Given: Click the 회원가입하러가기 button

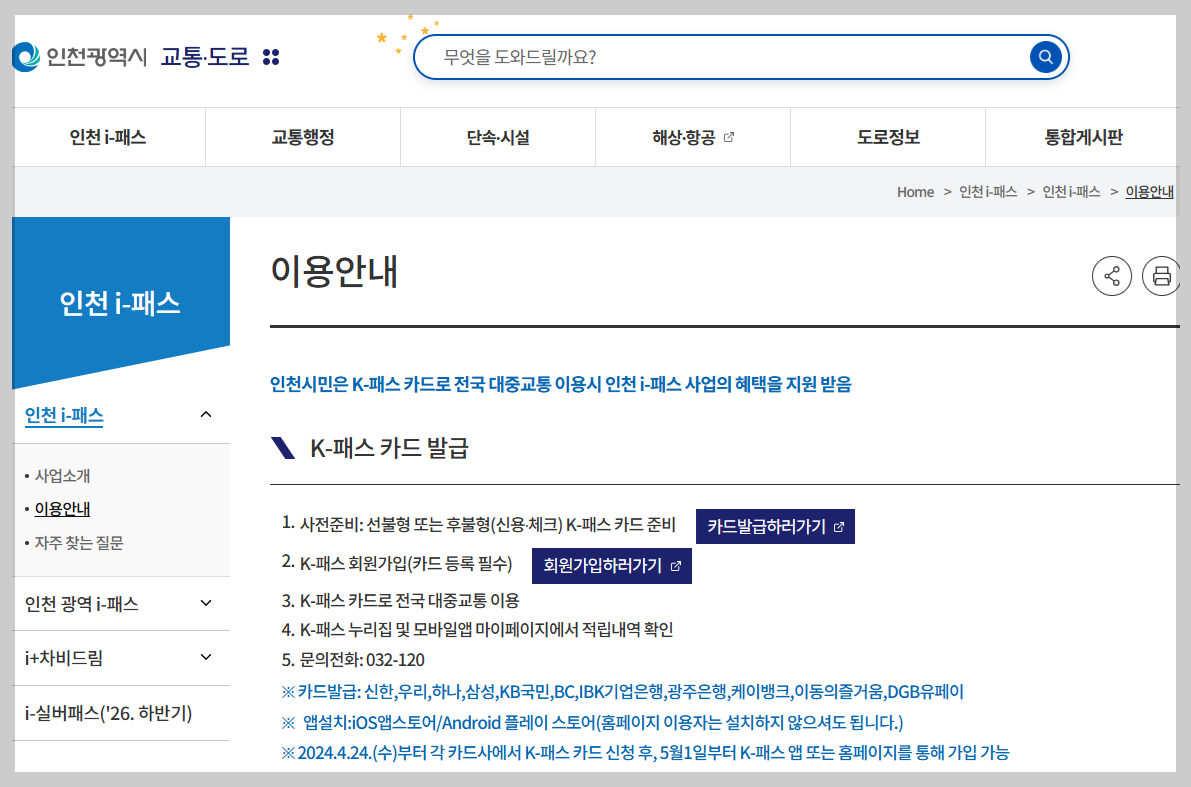Looking at the screenshot, I should 611,565.
